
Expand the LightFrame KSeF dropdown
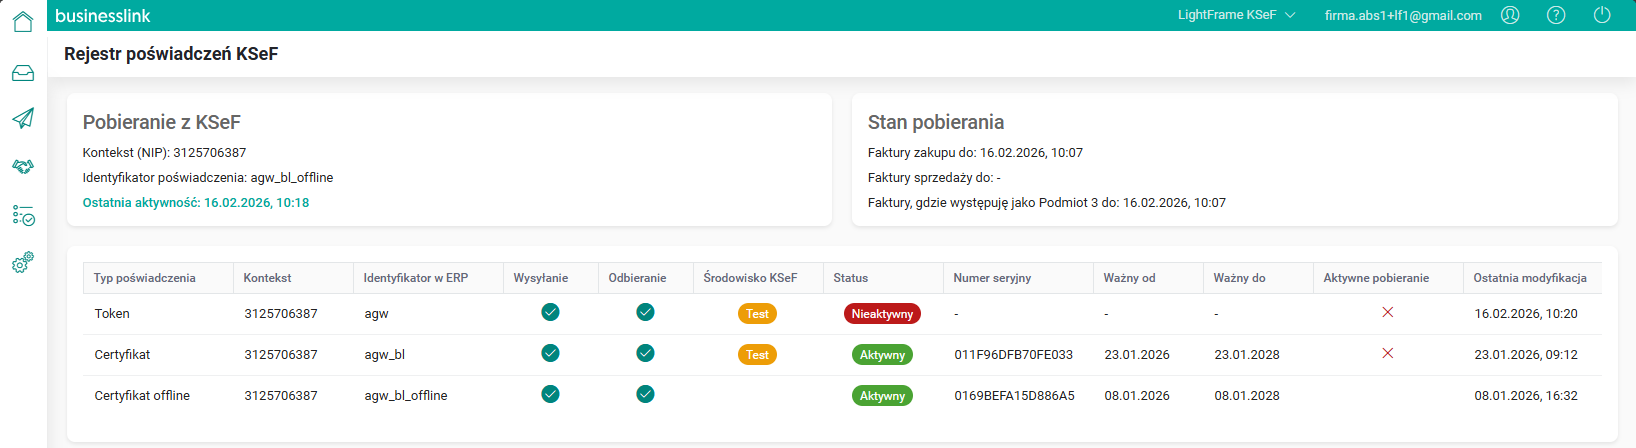pyautogui.click(x=1236, y=15)
